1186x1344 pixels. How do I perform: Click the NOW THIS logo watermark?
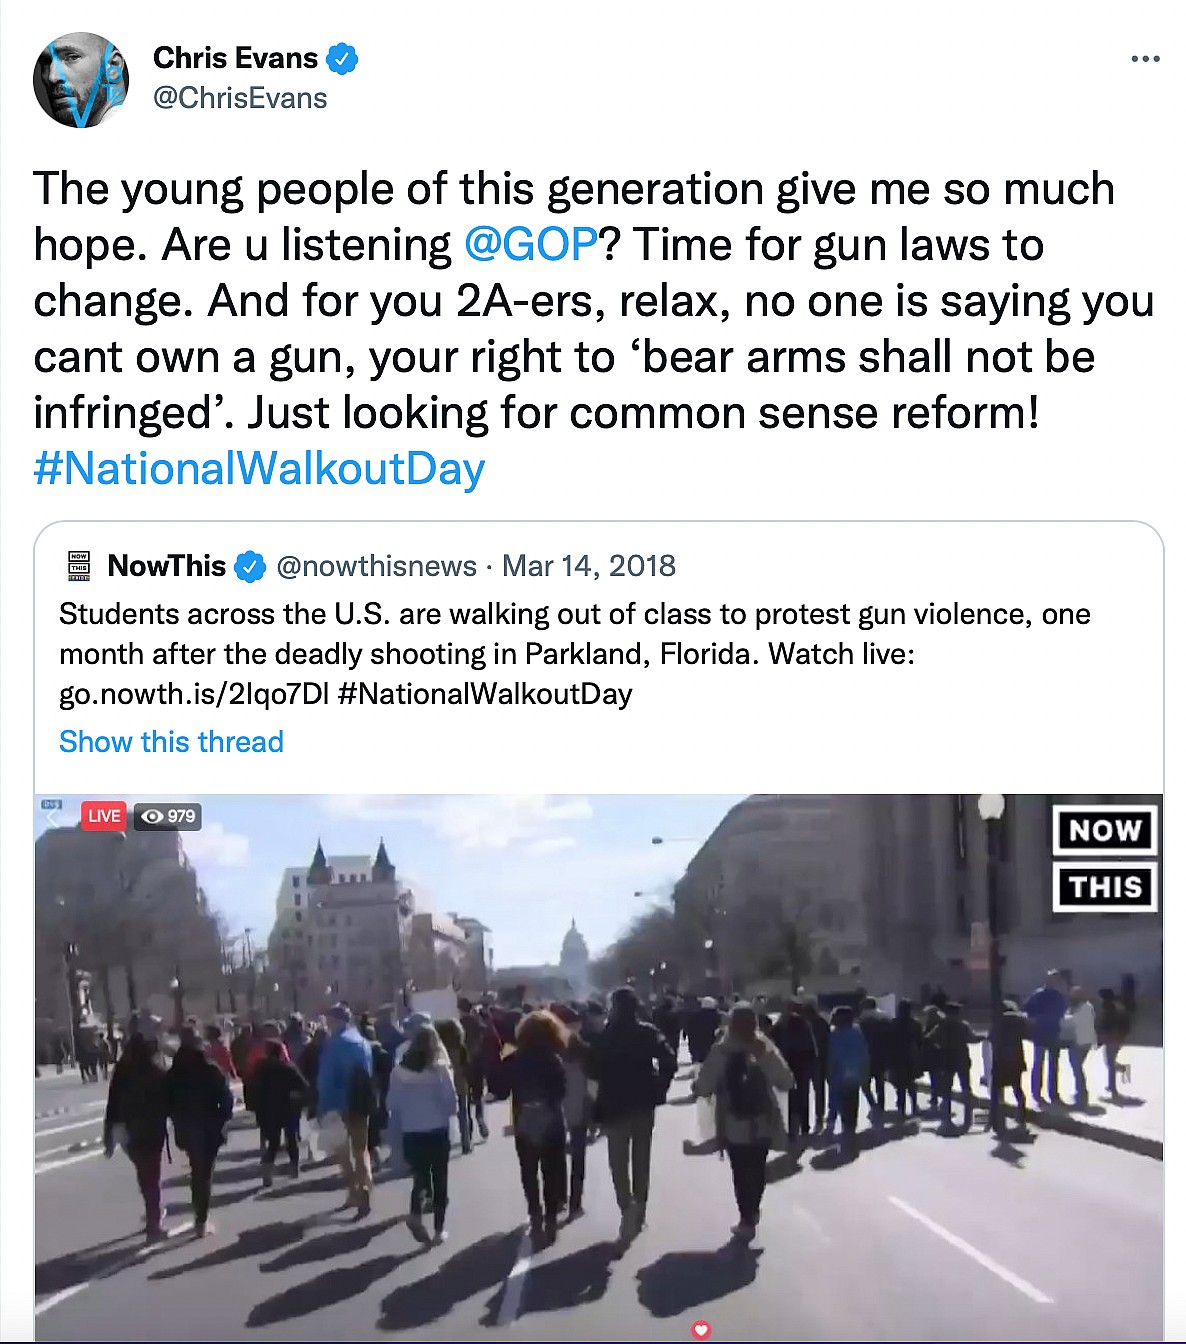(x=1105, y=858)
